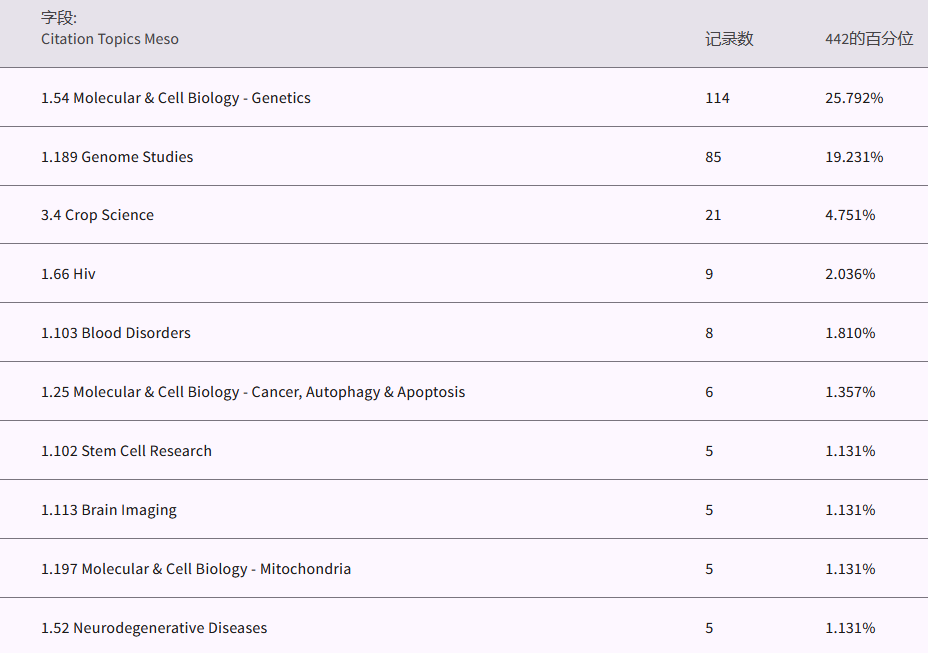Click the record count 114
The height and width of the screenshot is (653, 928).
[x=717, y=98]
